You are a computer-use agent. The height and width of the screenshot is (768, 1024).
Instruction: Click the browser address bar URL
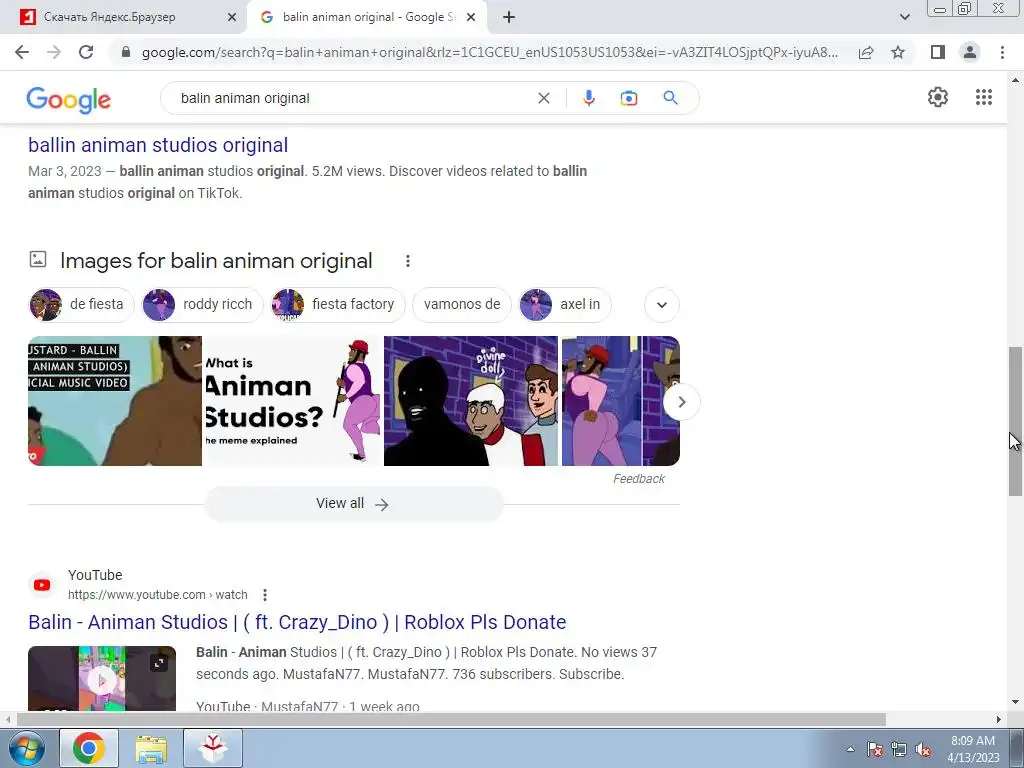pos(490,52)
